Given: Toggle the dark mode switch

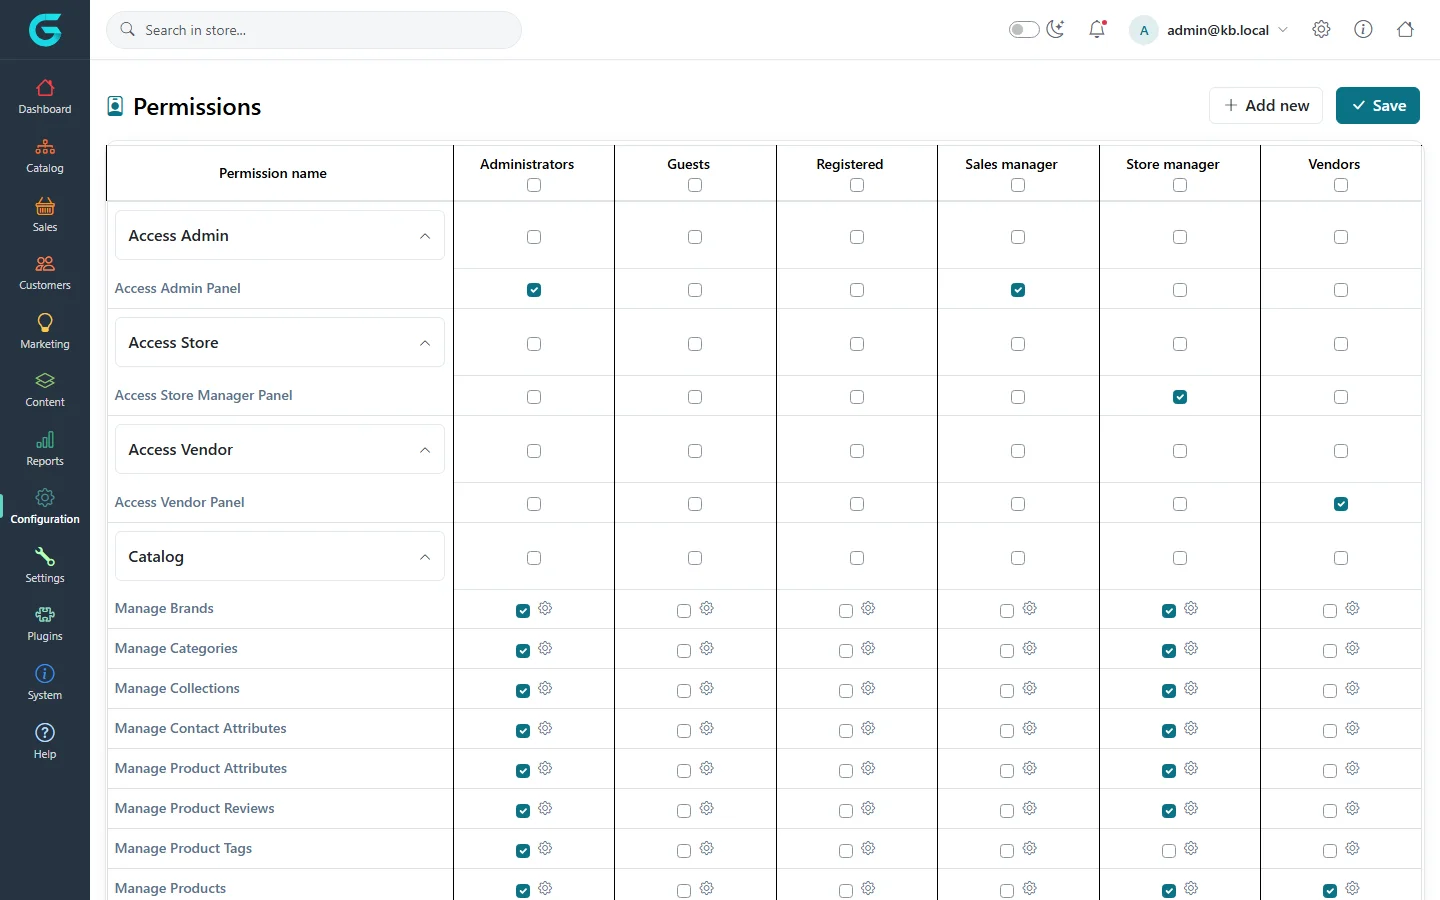Looking at the screenshot, I should click(1024, 30).
